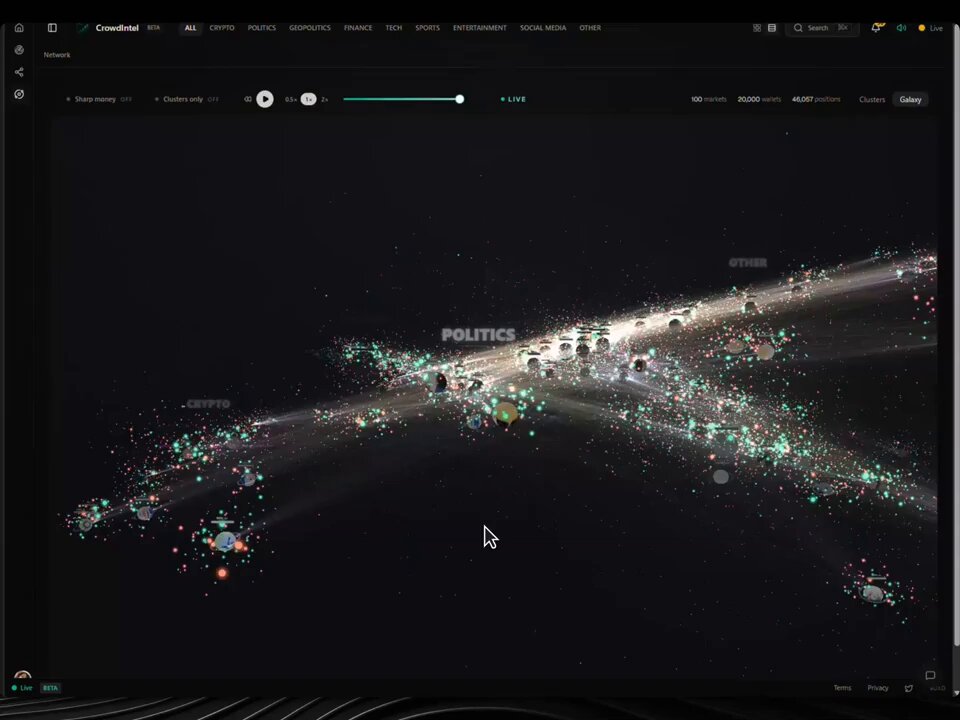
Task: Open the CRYPTO category tab
Action: click(222, 28)
